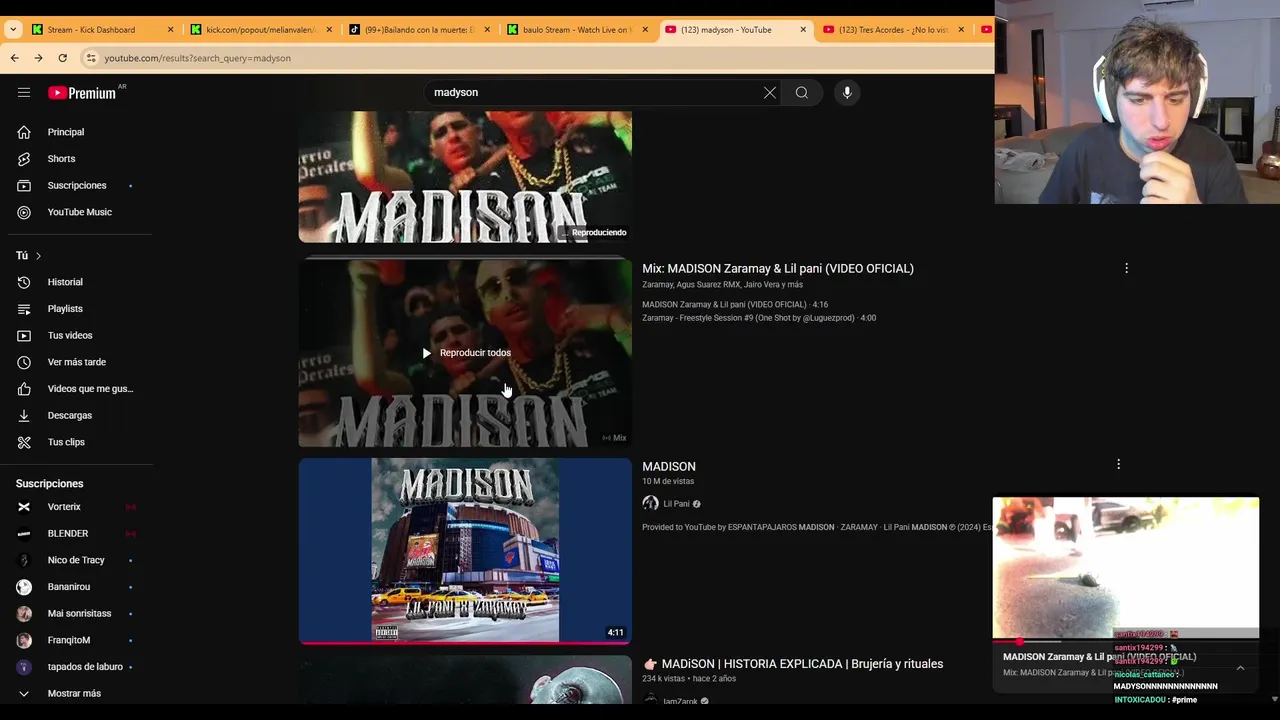Expand the miniplayer queue chevron

[1240, 668]
